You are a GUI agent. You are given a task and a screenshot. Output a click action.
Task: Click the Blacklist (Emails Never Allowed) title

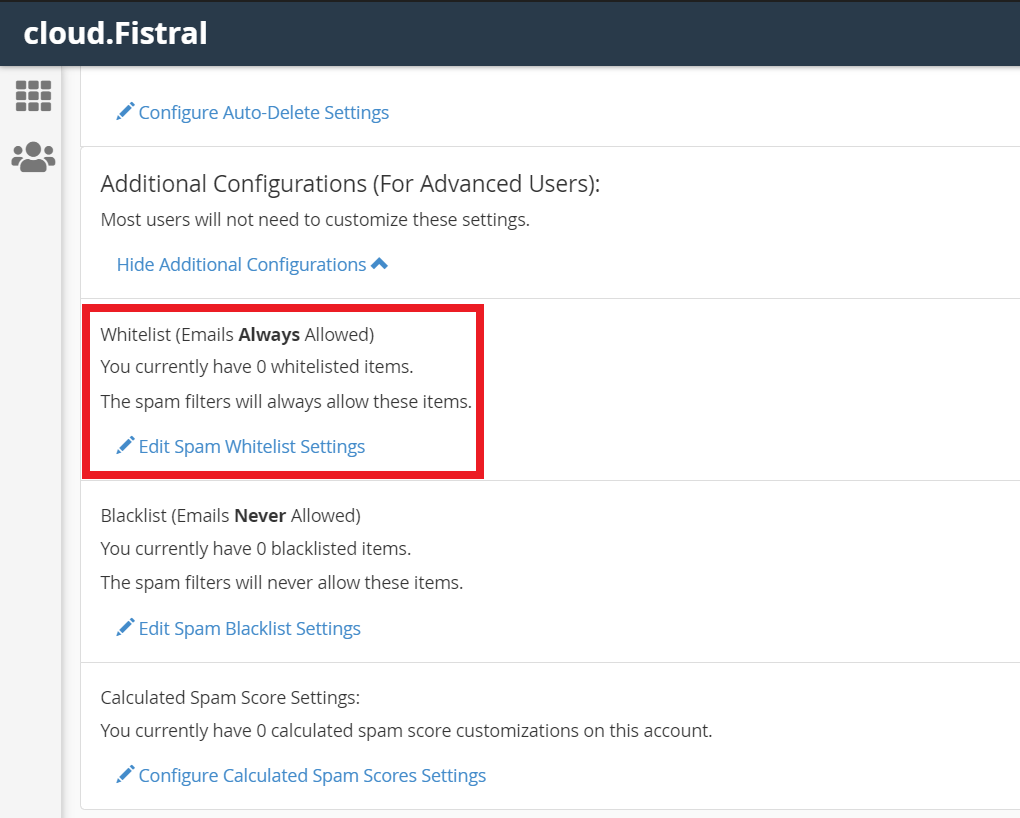click(230, 516)
